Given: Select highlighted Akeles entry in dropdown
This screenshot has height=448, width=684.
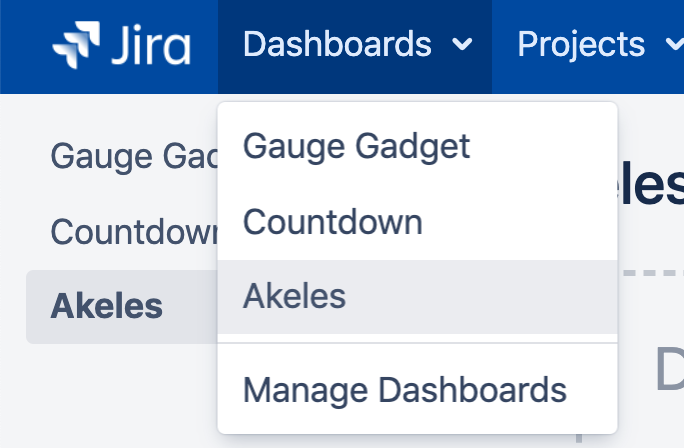Looking at the screenshot, I should pos(294,297).
